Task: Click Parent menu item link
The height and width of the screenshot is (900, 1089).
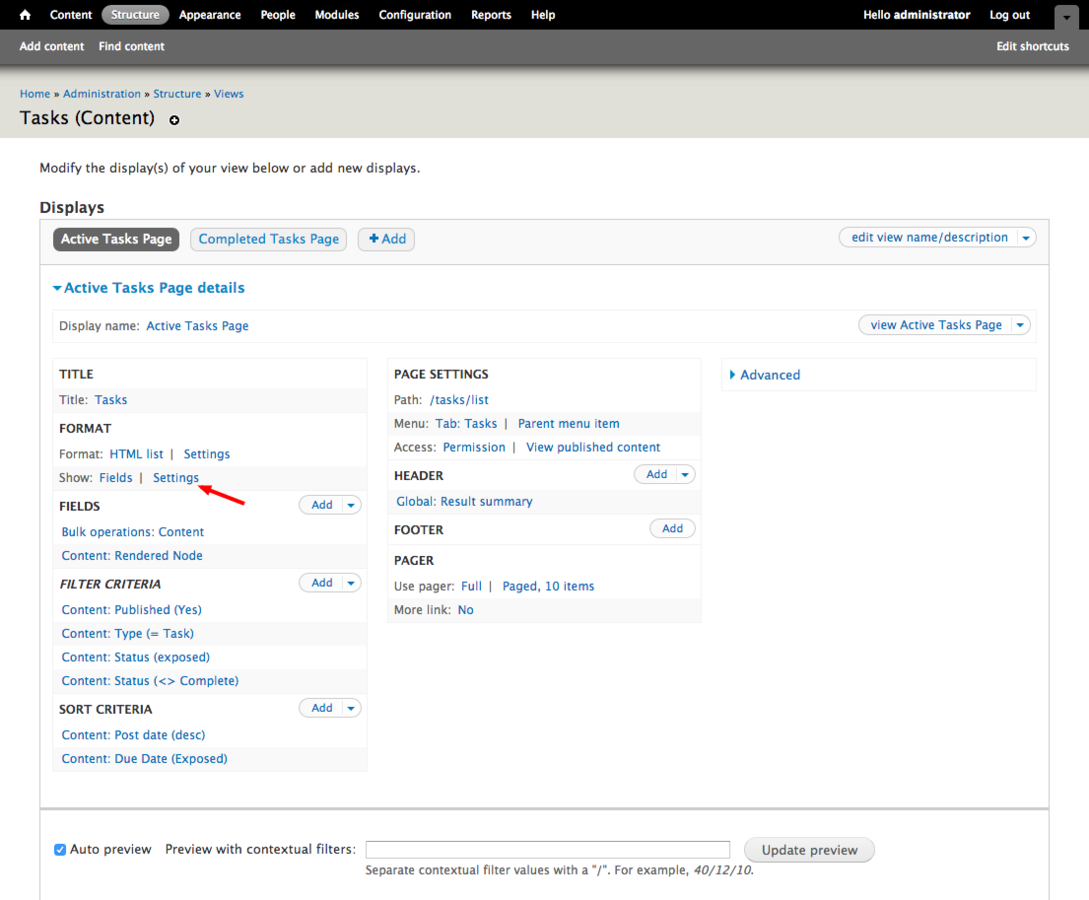Action: [x=569, y=424]
